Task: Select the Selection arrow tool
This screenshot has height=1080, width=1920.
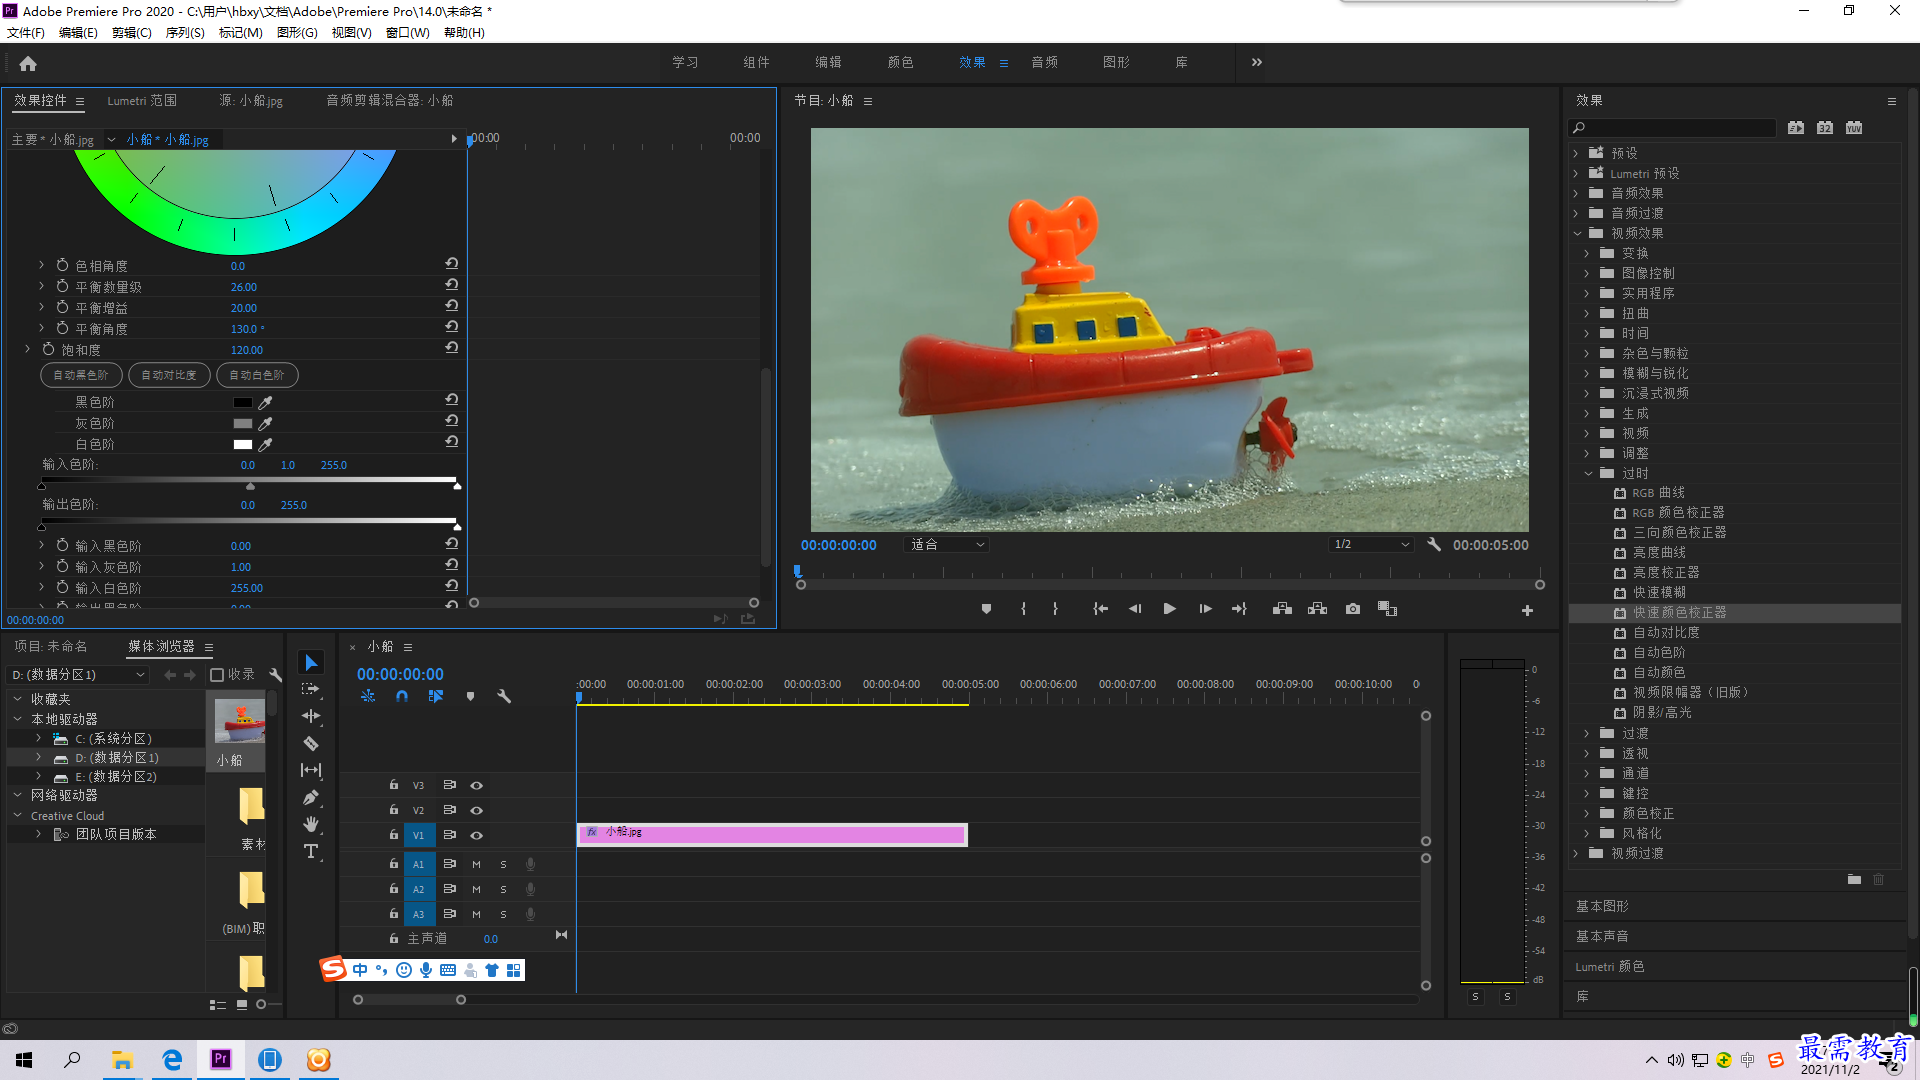Action: coord(311,663)
